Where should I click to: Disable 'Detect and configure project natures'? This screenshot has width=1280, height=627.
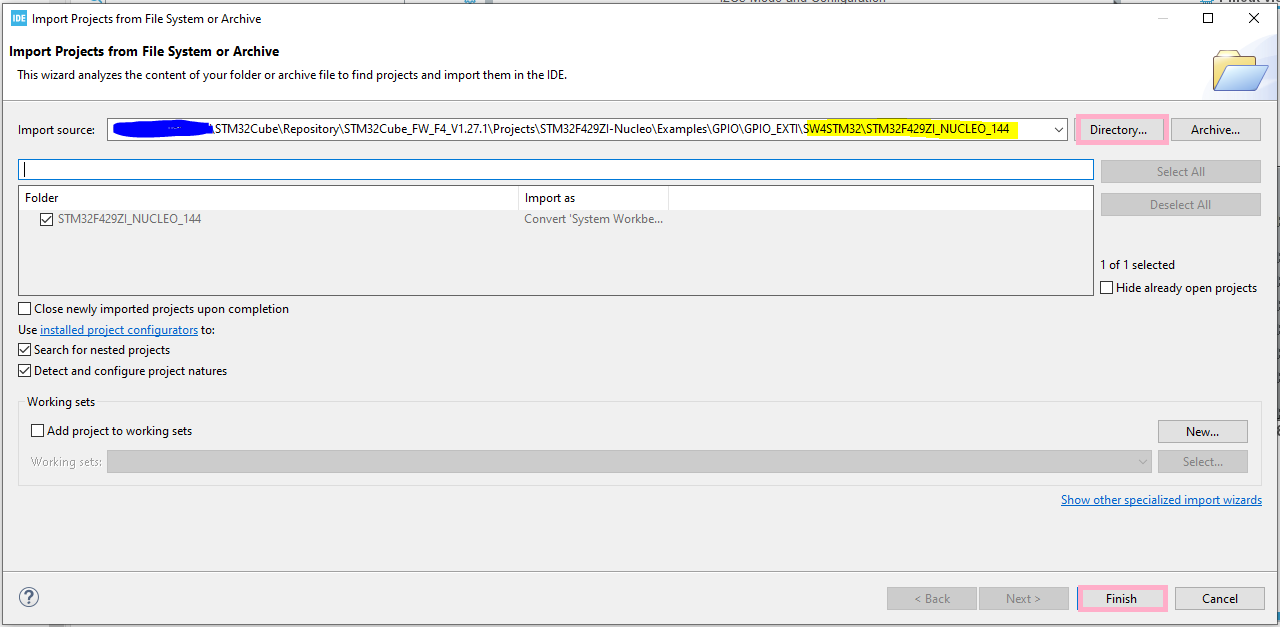24,371
